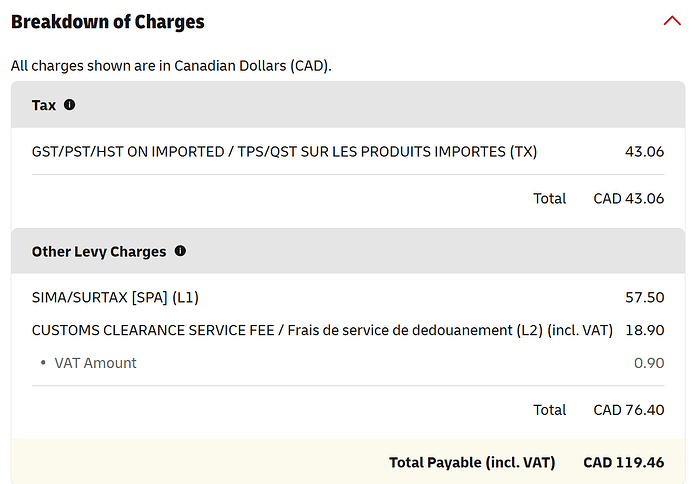The height and width of the screenshot is (484, 690).
Task: Click the Tax total CAD 43.06
Action: 628,198
